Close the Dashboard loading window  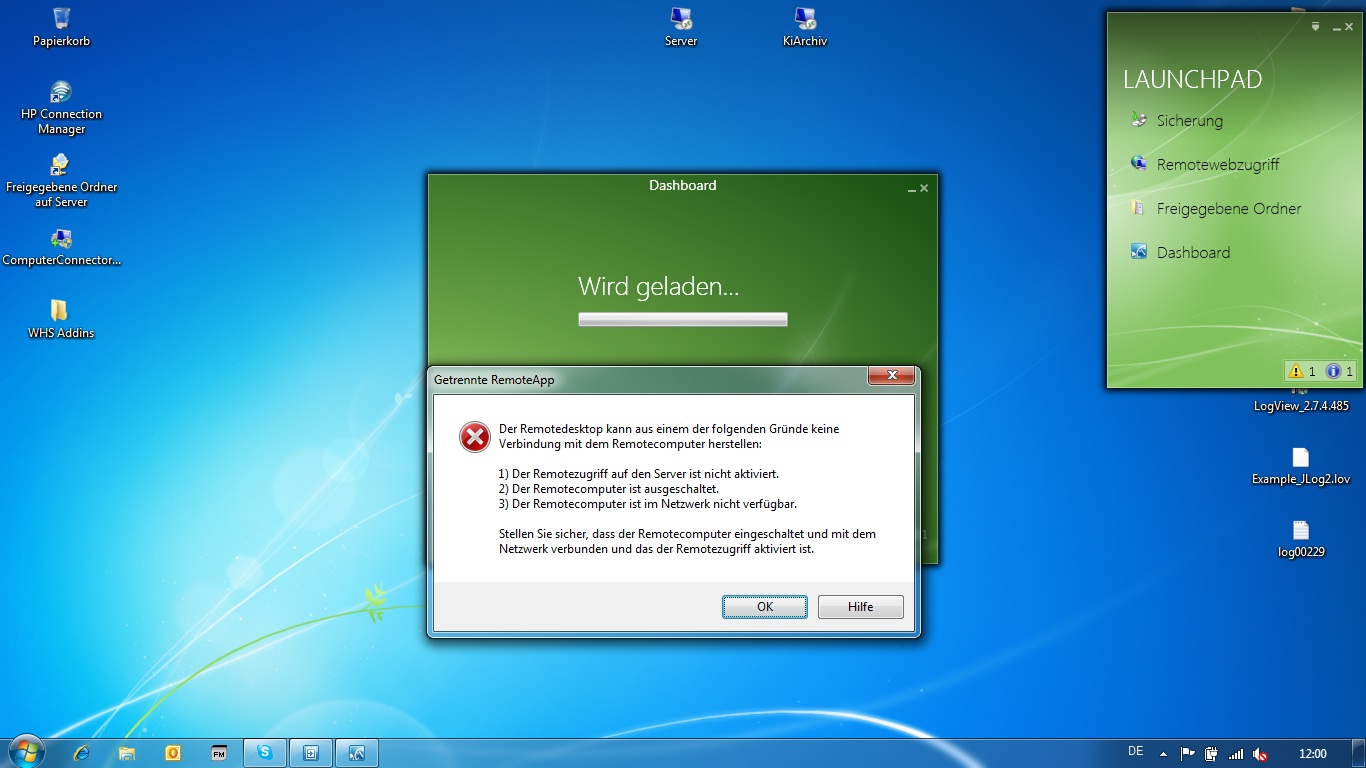[924, 188]
